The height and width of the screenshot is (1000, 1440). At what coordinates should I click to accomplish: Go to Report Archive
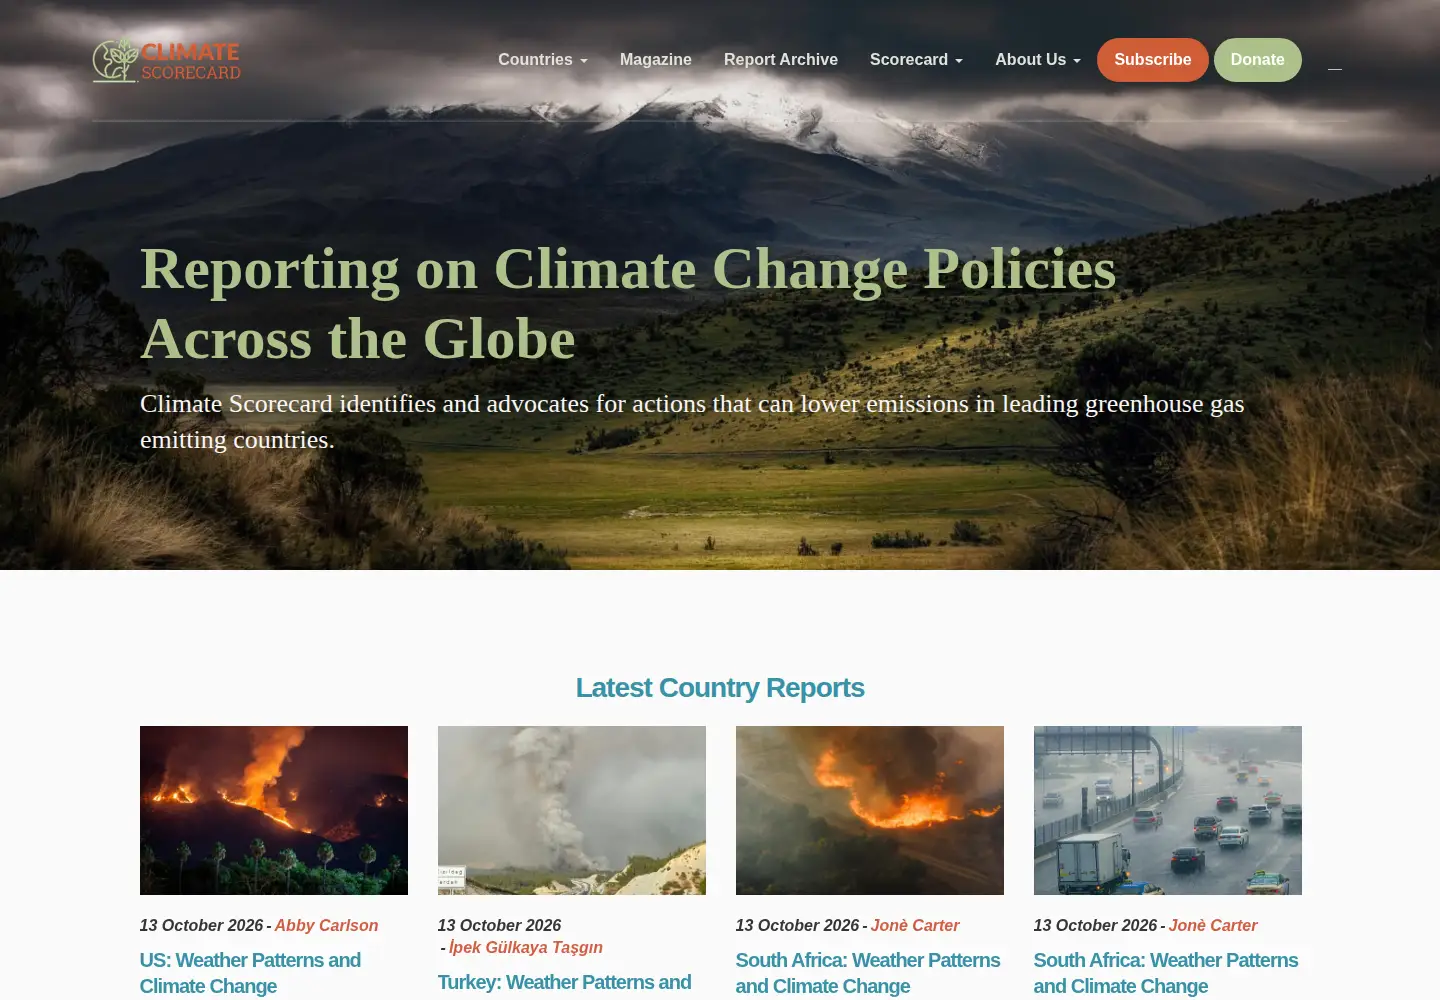(x=781, y=60)
